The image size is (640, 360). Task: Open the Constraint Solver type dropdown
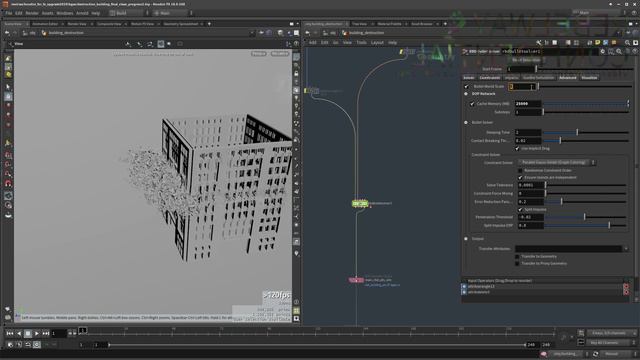click(557, 162)
